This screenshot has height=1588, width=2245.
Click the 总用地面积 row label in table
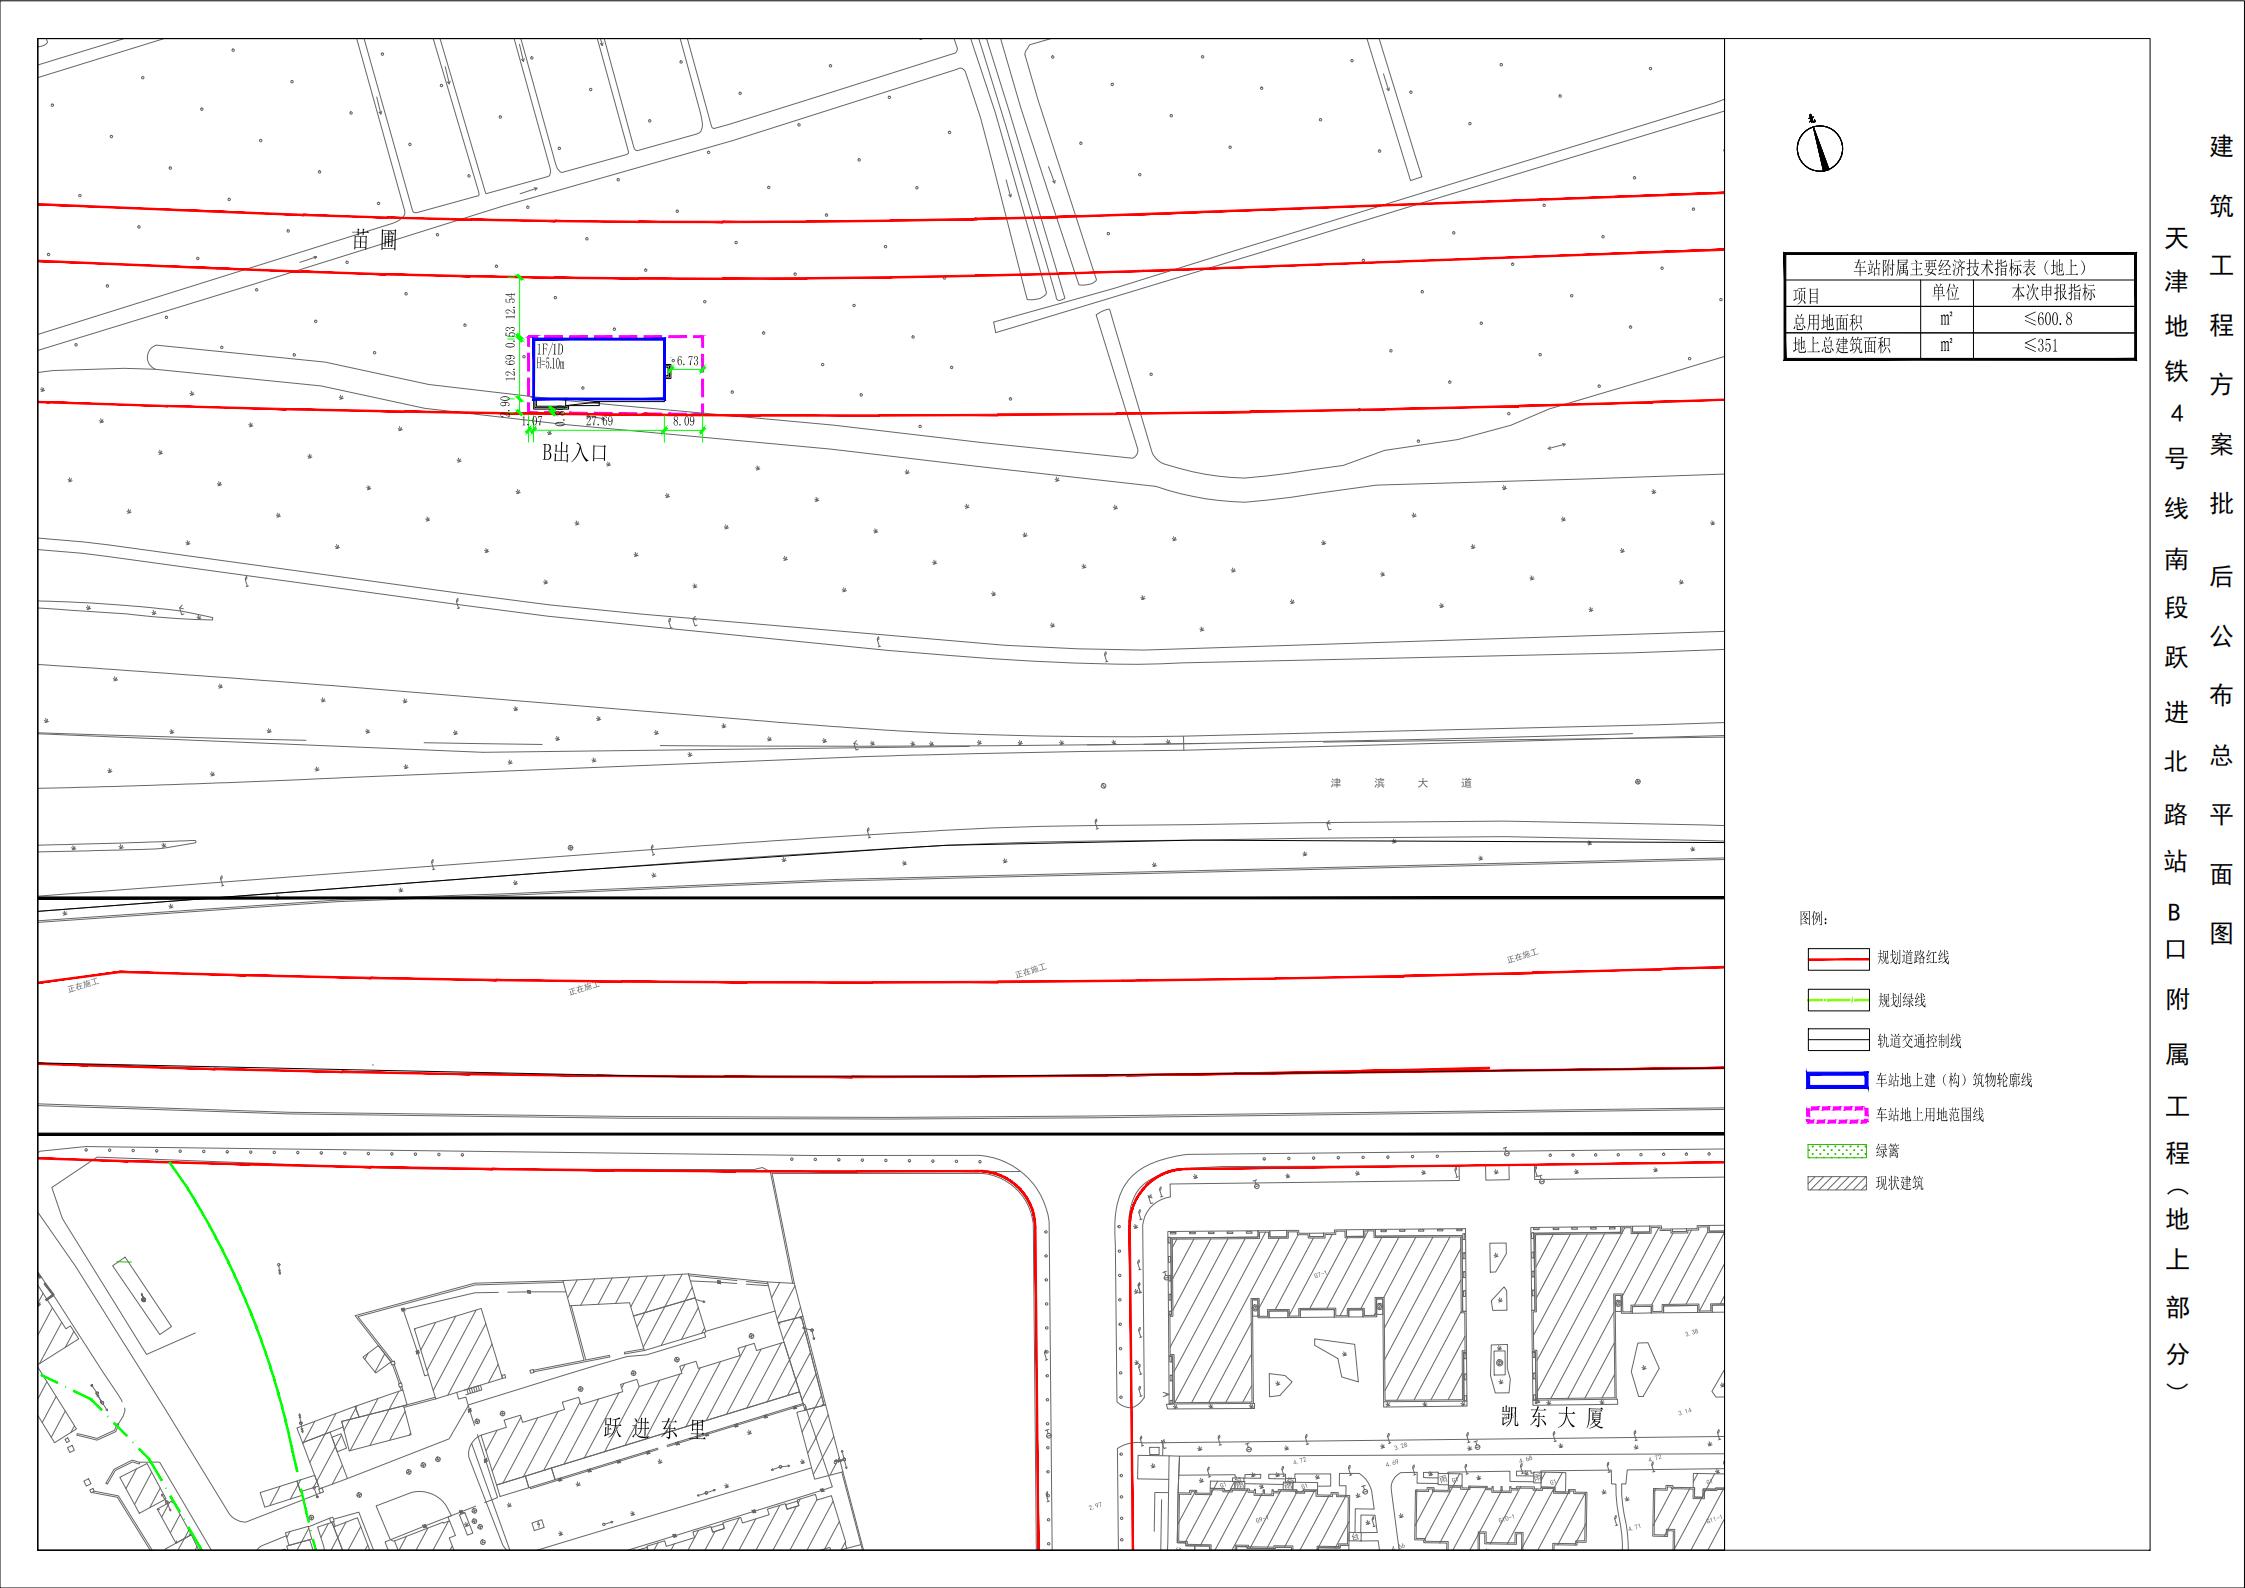pyautogui.click(x=1827, y=322)
